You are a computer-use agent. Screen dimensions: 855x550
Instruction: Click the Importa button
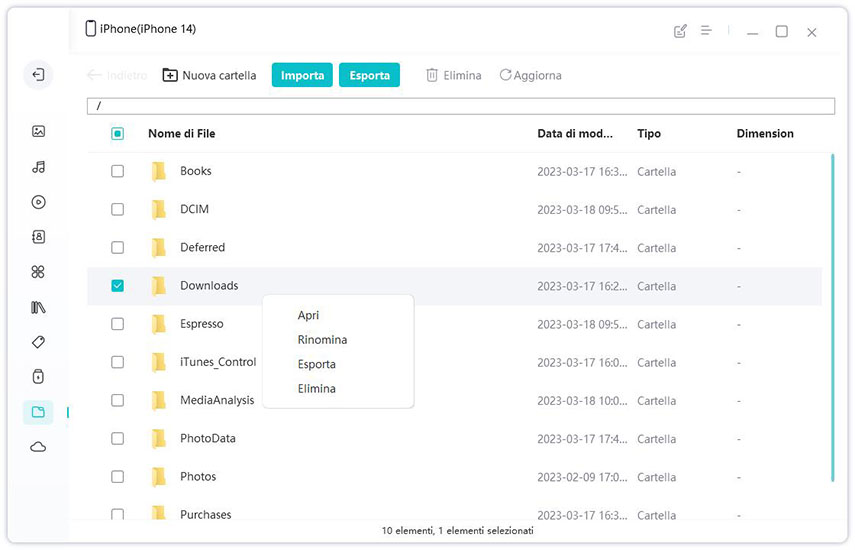[x=302, y=76]
